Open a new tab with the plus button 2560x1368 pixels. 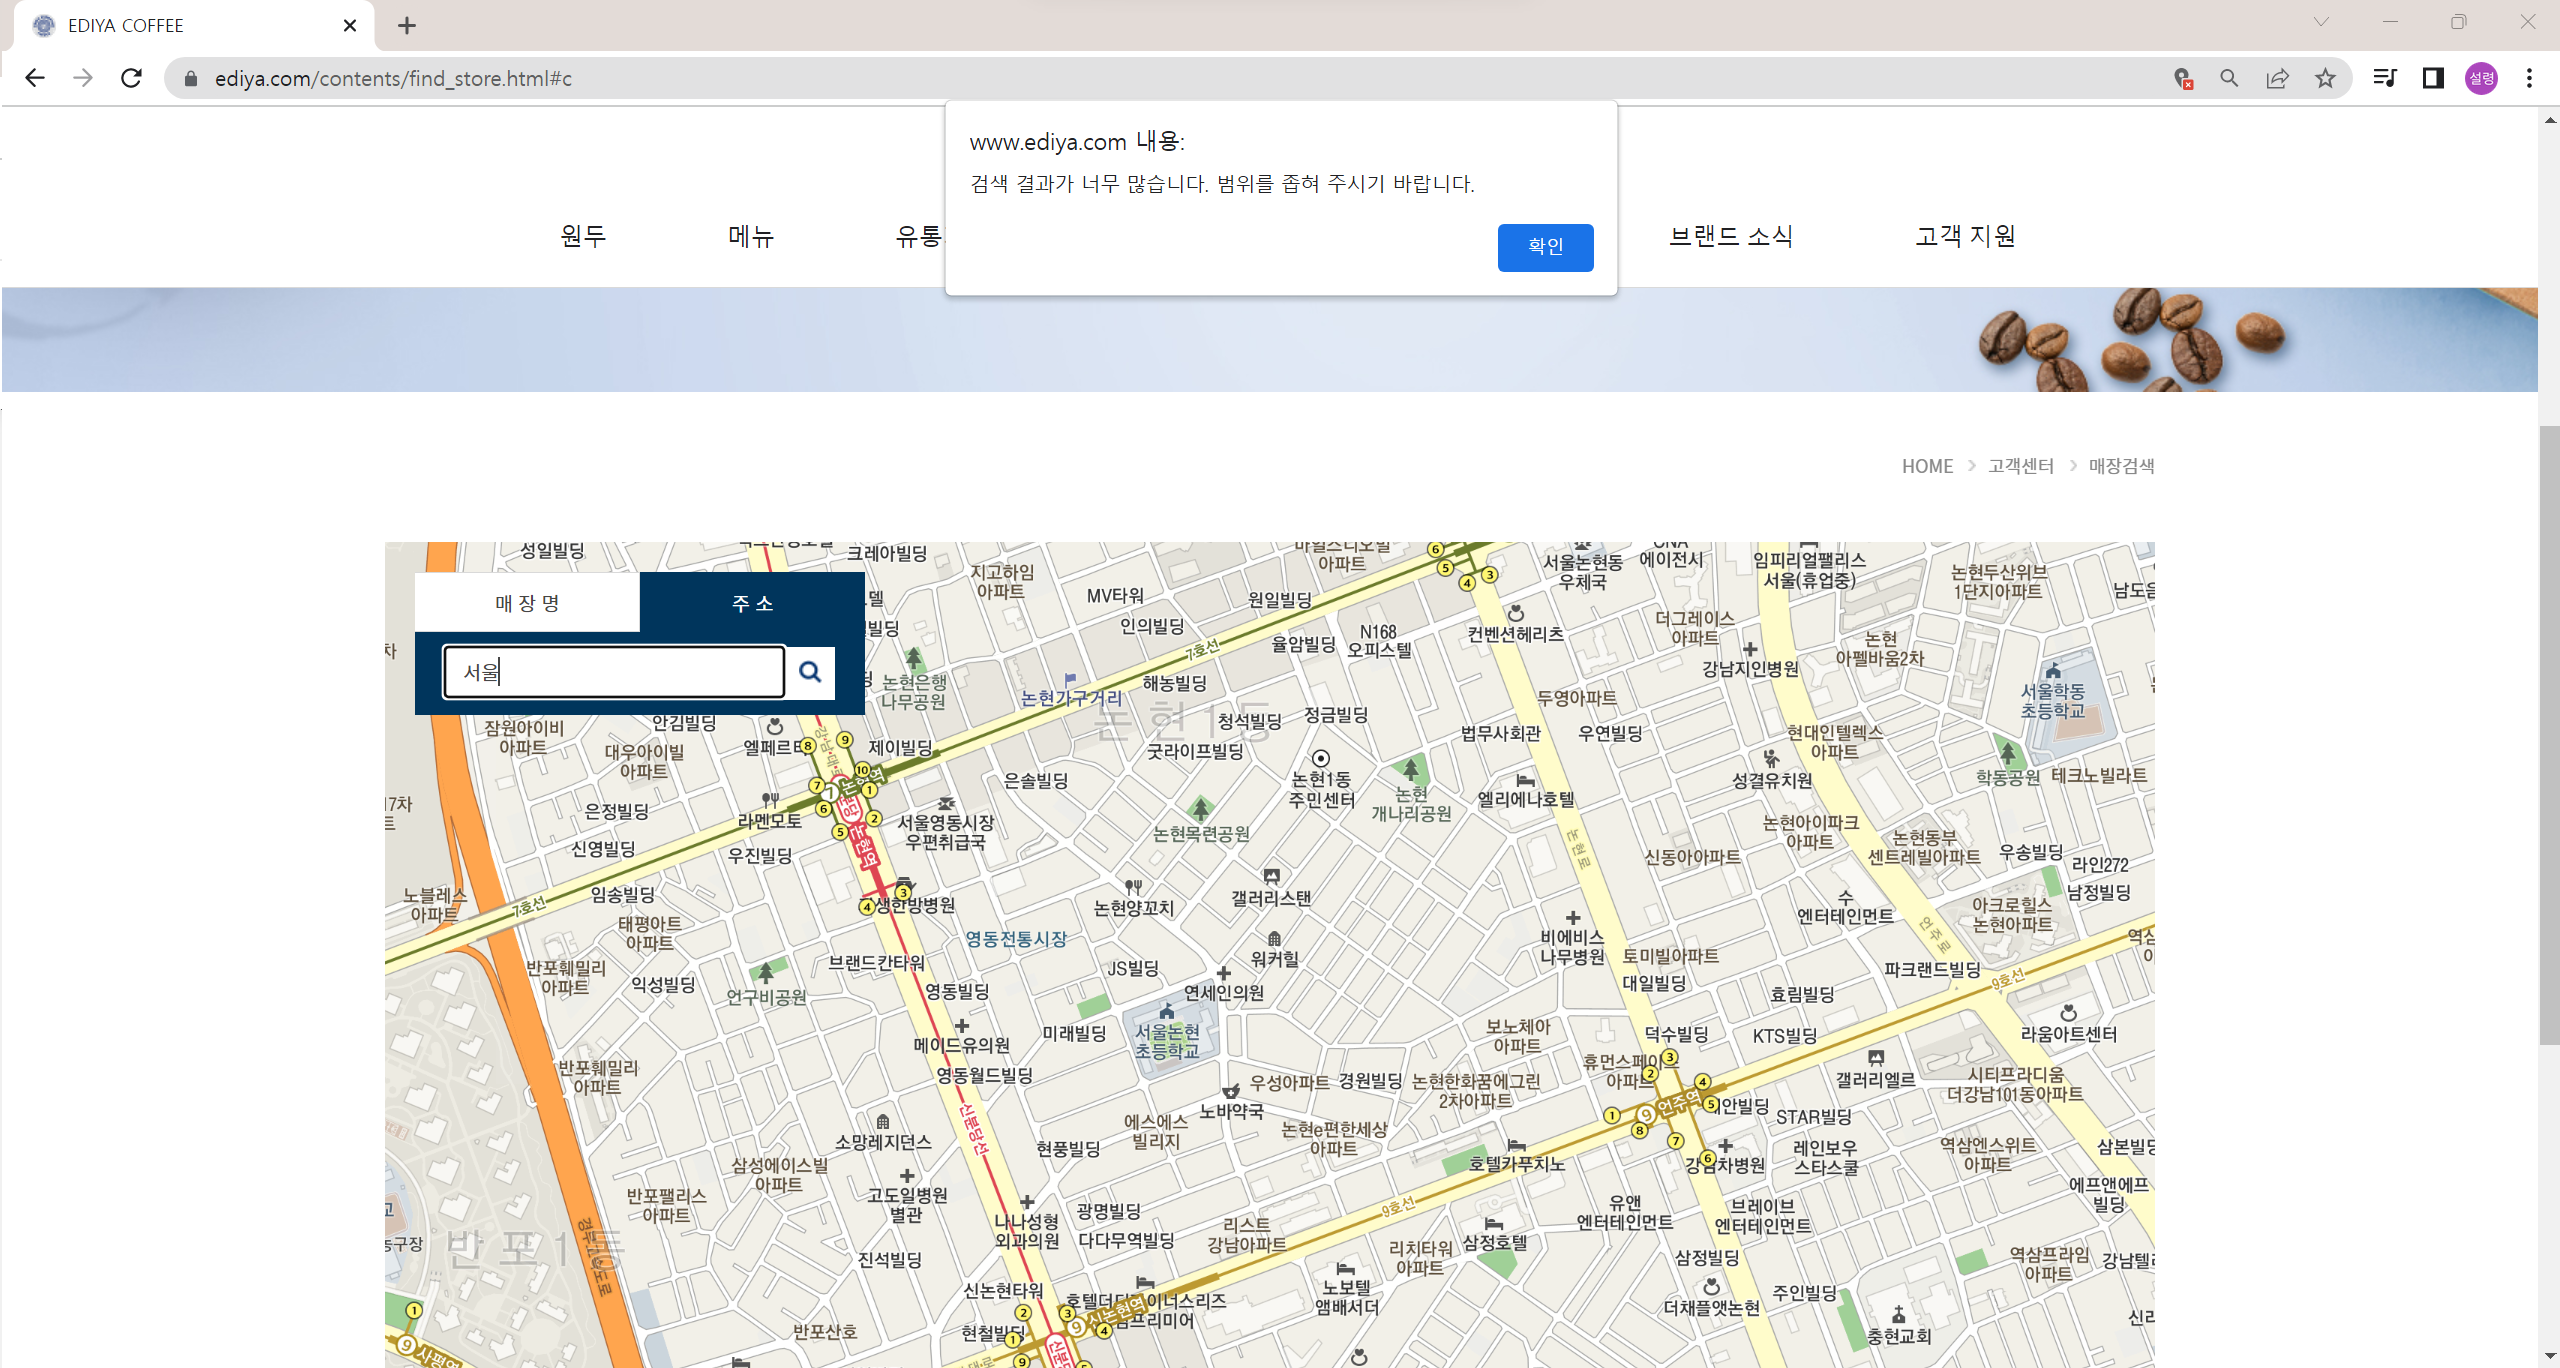click(x=406, y=26)
